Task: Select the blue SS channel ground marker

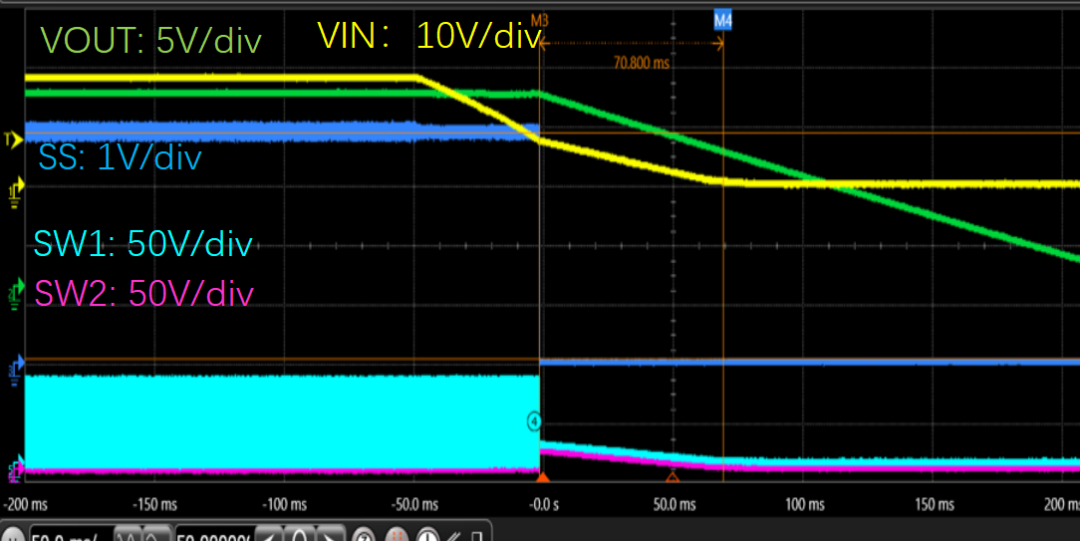Action: 15,370
